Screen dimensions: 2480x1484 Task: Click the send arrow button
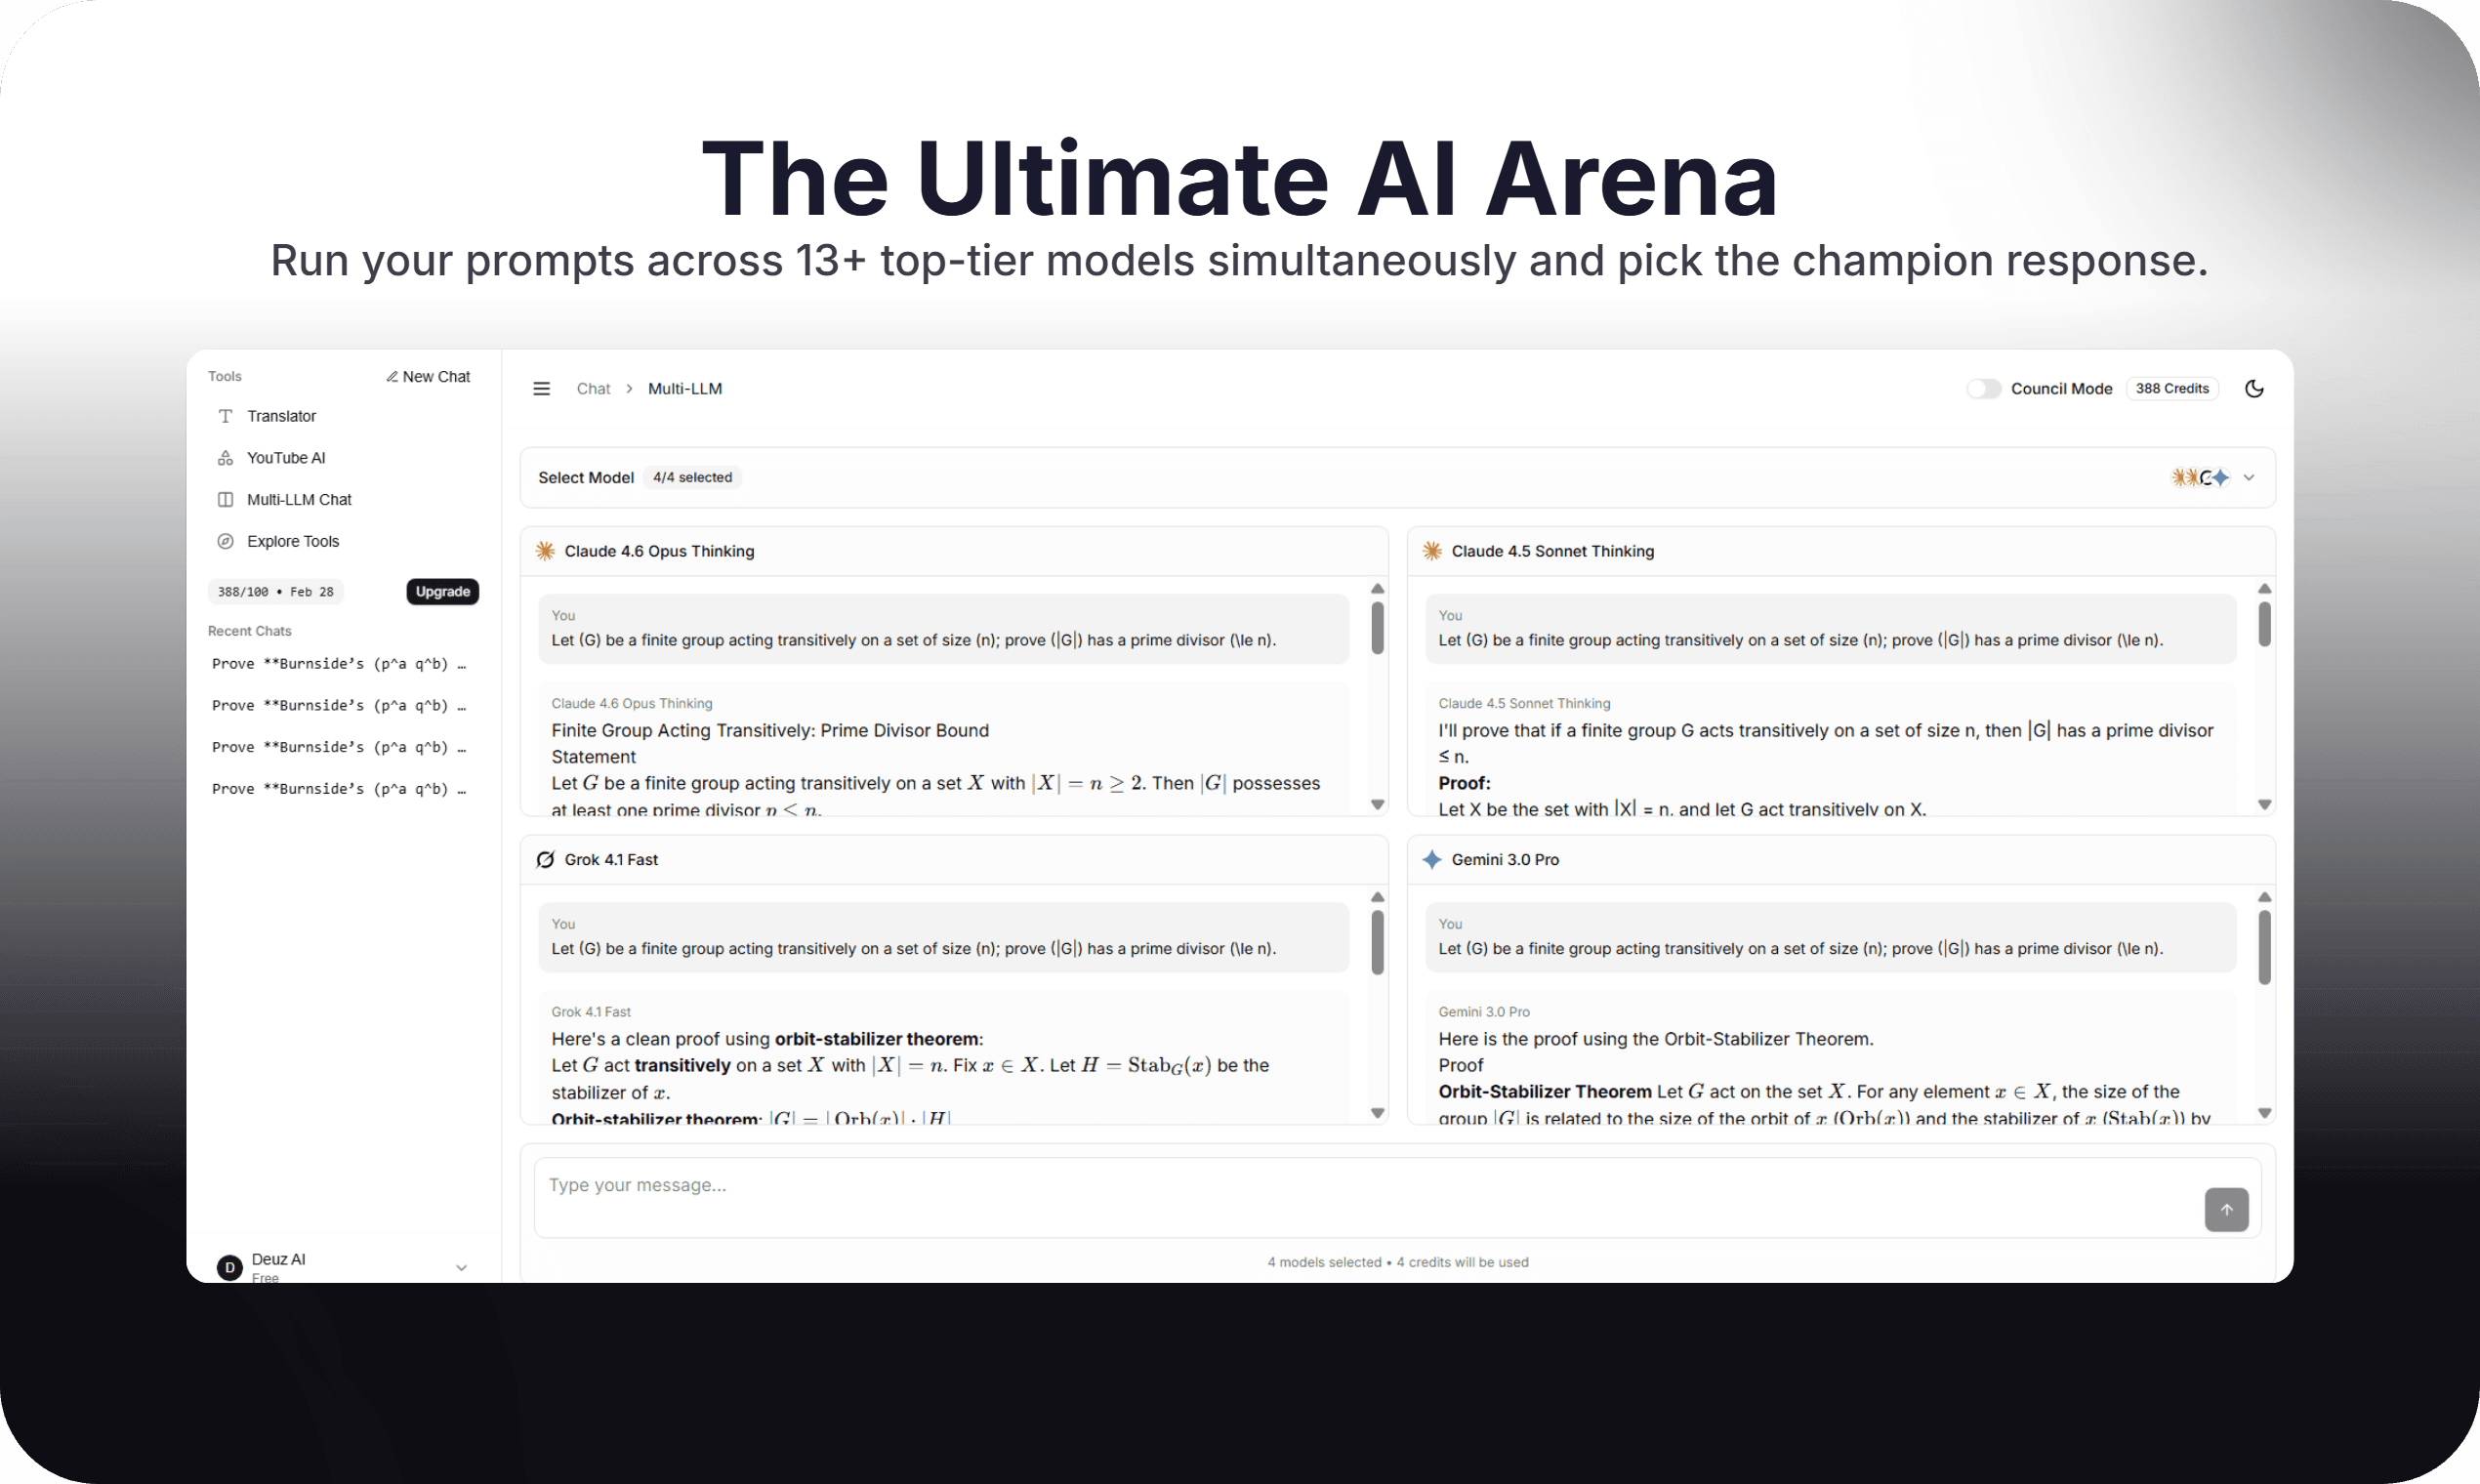(2227, 1209)
